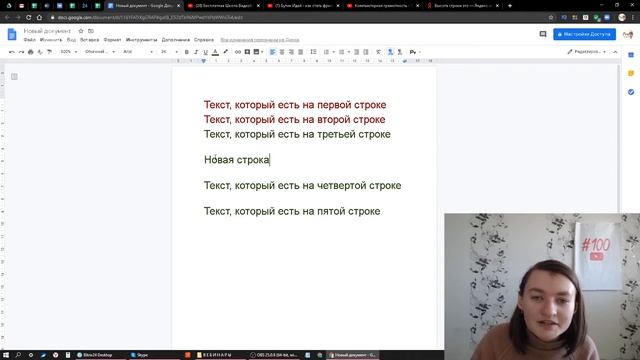Image resolution: width=640 pixels, height=360 pixels.
Task: Open the Инструменты menu
Action: pos(141,40)
